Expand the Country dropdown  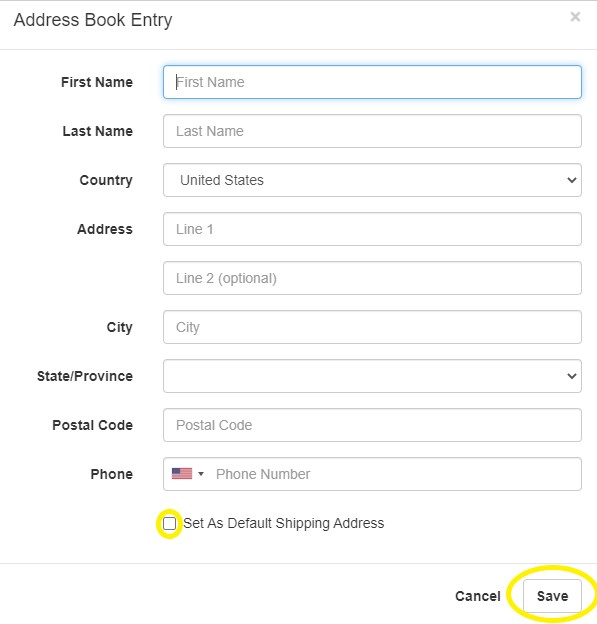tap(372, 180)
